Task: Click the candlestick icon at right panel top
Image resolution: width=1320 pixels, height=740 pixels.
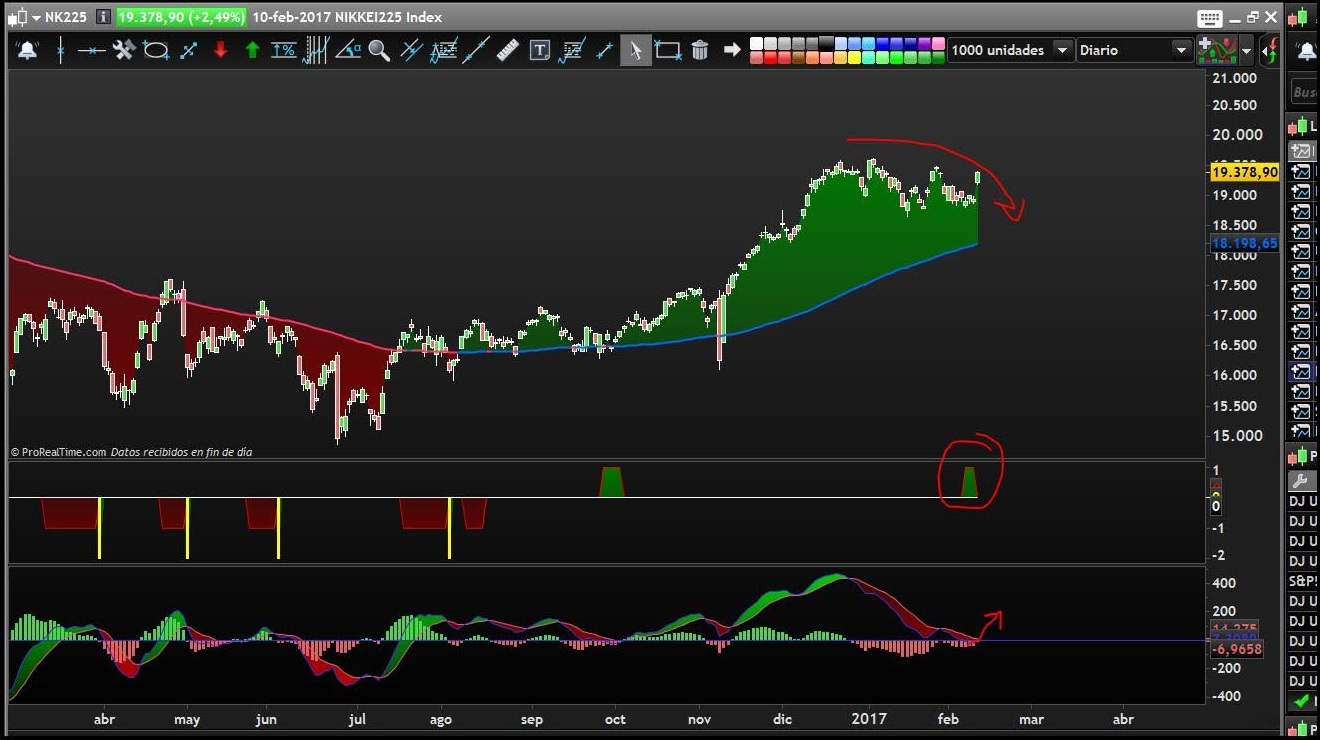Action: point(1299,17)
